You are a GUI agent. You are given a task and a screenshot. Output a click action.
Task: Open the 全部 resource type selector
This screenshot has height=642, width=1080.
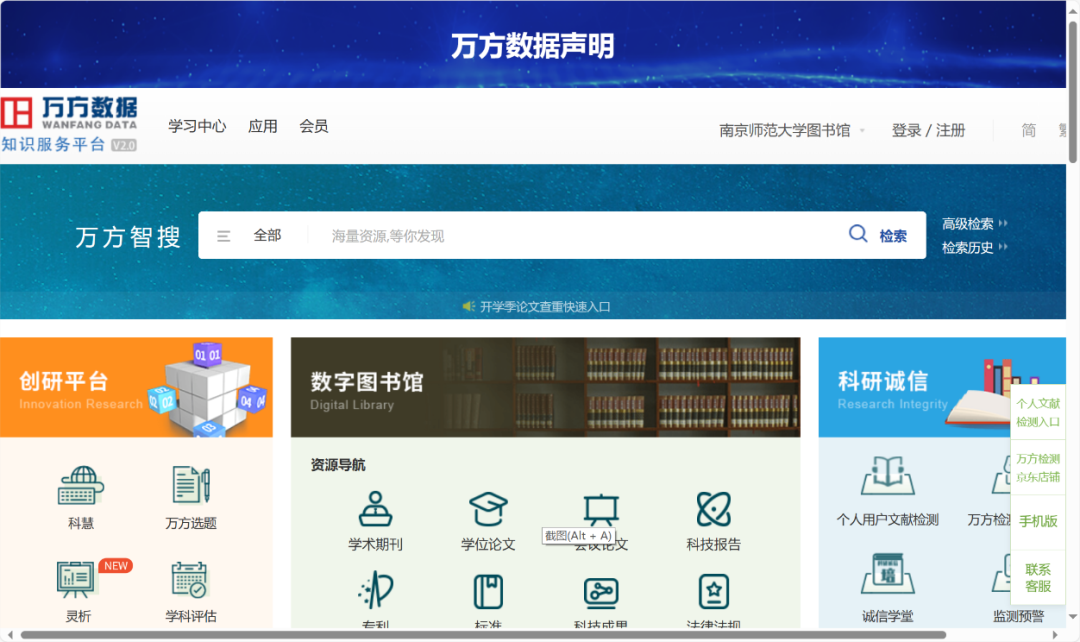267,236
